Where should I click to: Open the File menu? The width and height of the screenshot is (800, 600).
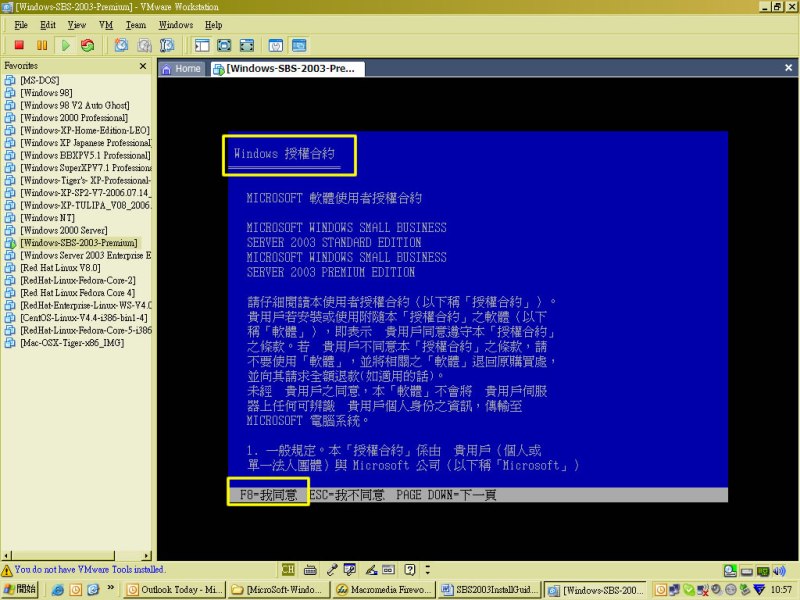(21, 25)
